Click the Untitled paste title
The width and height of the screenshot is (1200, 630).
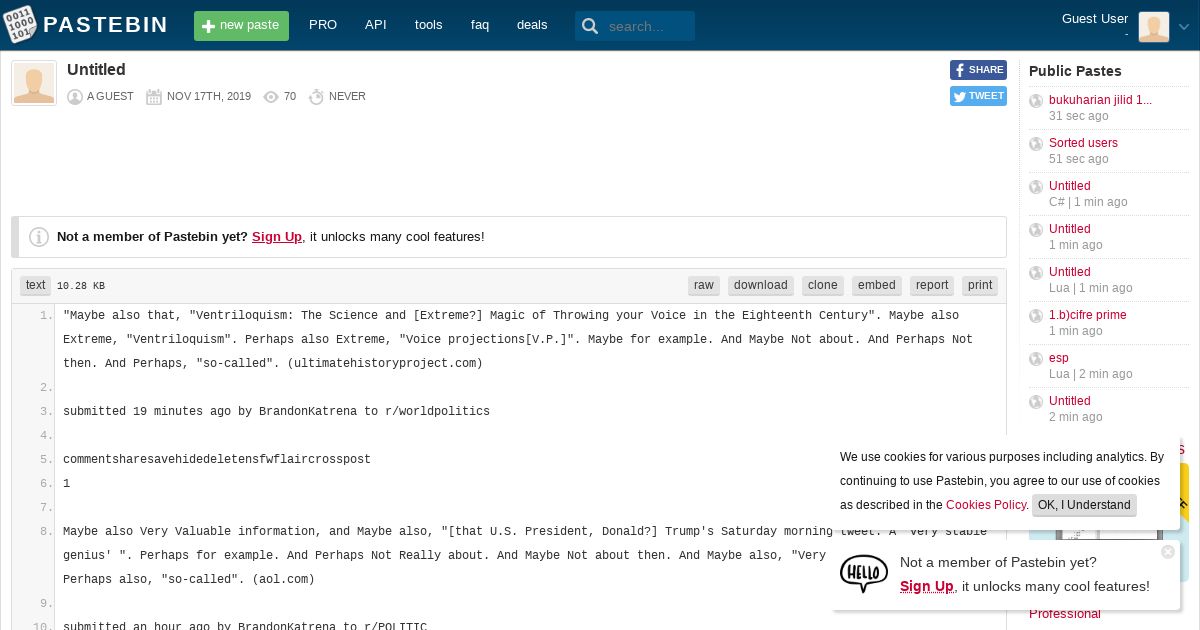[96, 70]
